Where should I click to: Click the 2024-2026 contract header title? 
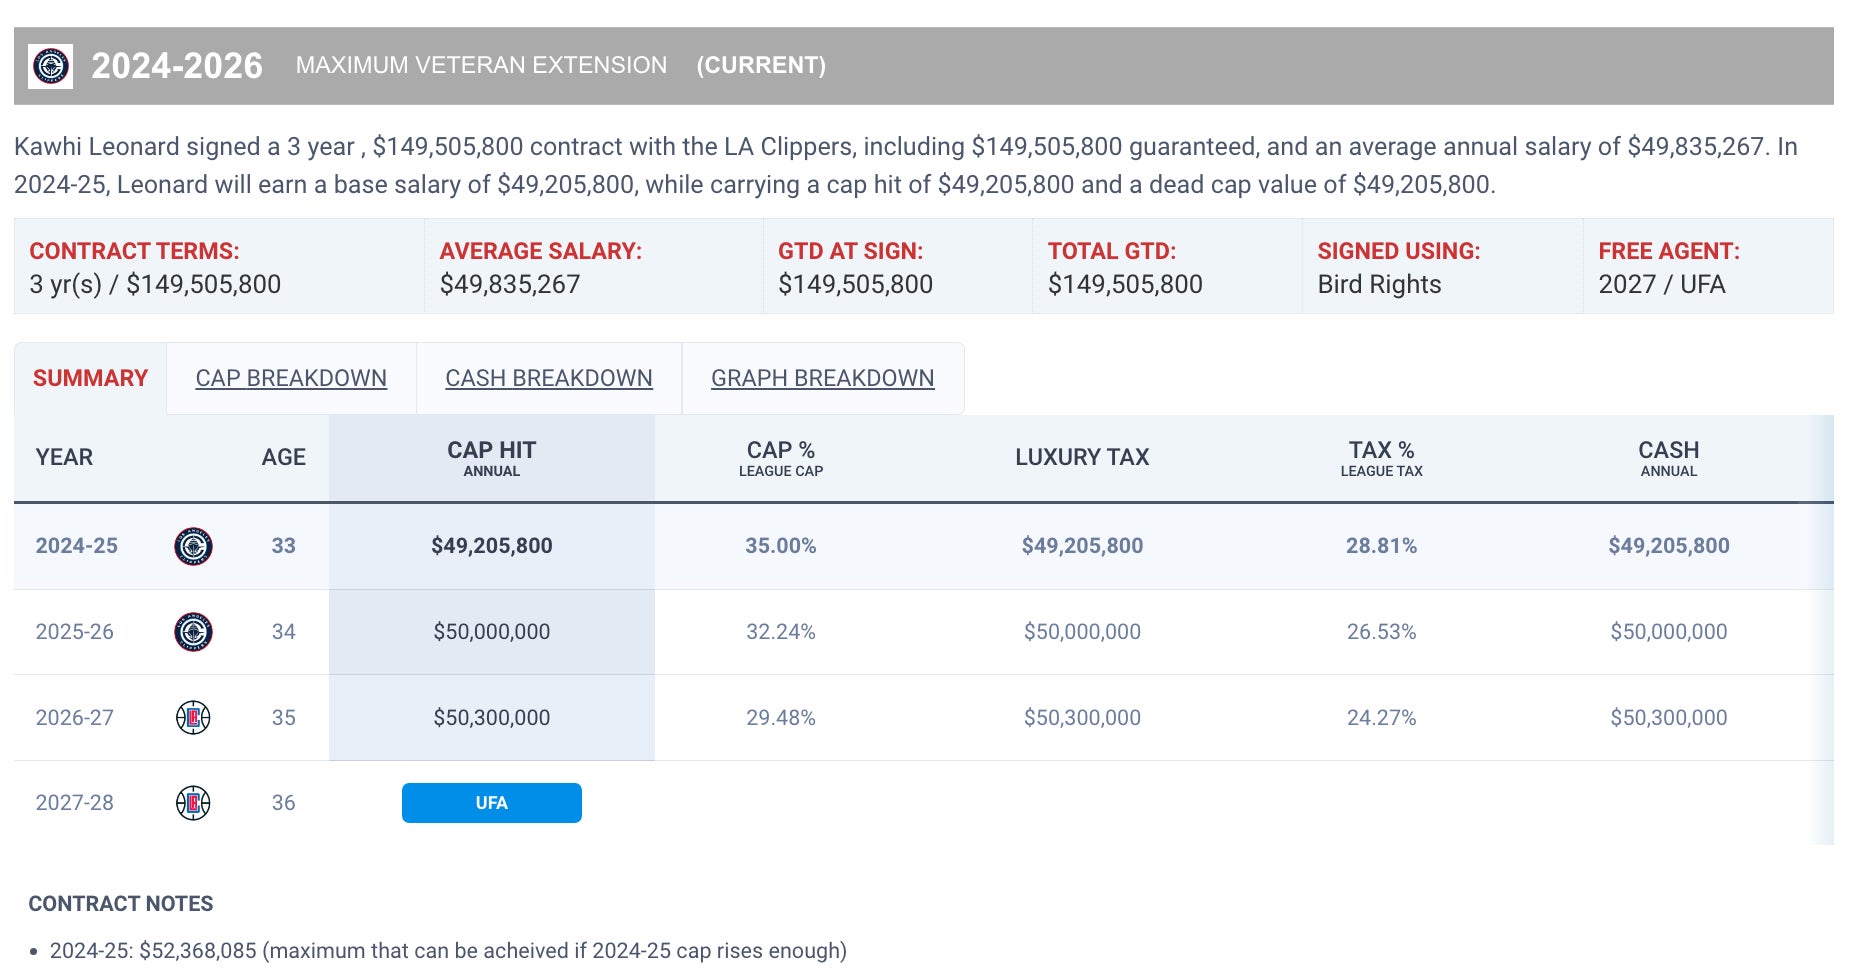coord(177,66)
